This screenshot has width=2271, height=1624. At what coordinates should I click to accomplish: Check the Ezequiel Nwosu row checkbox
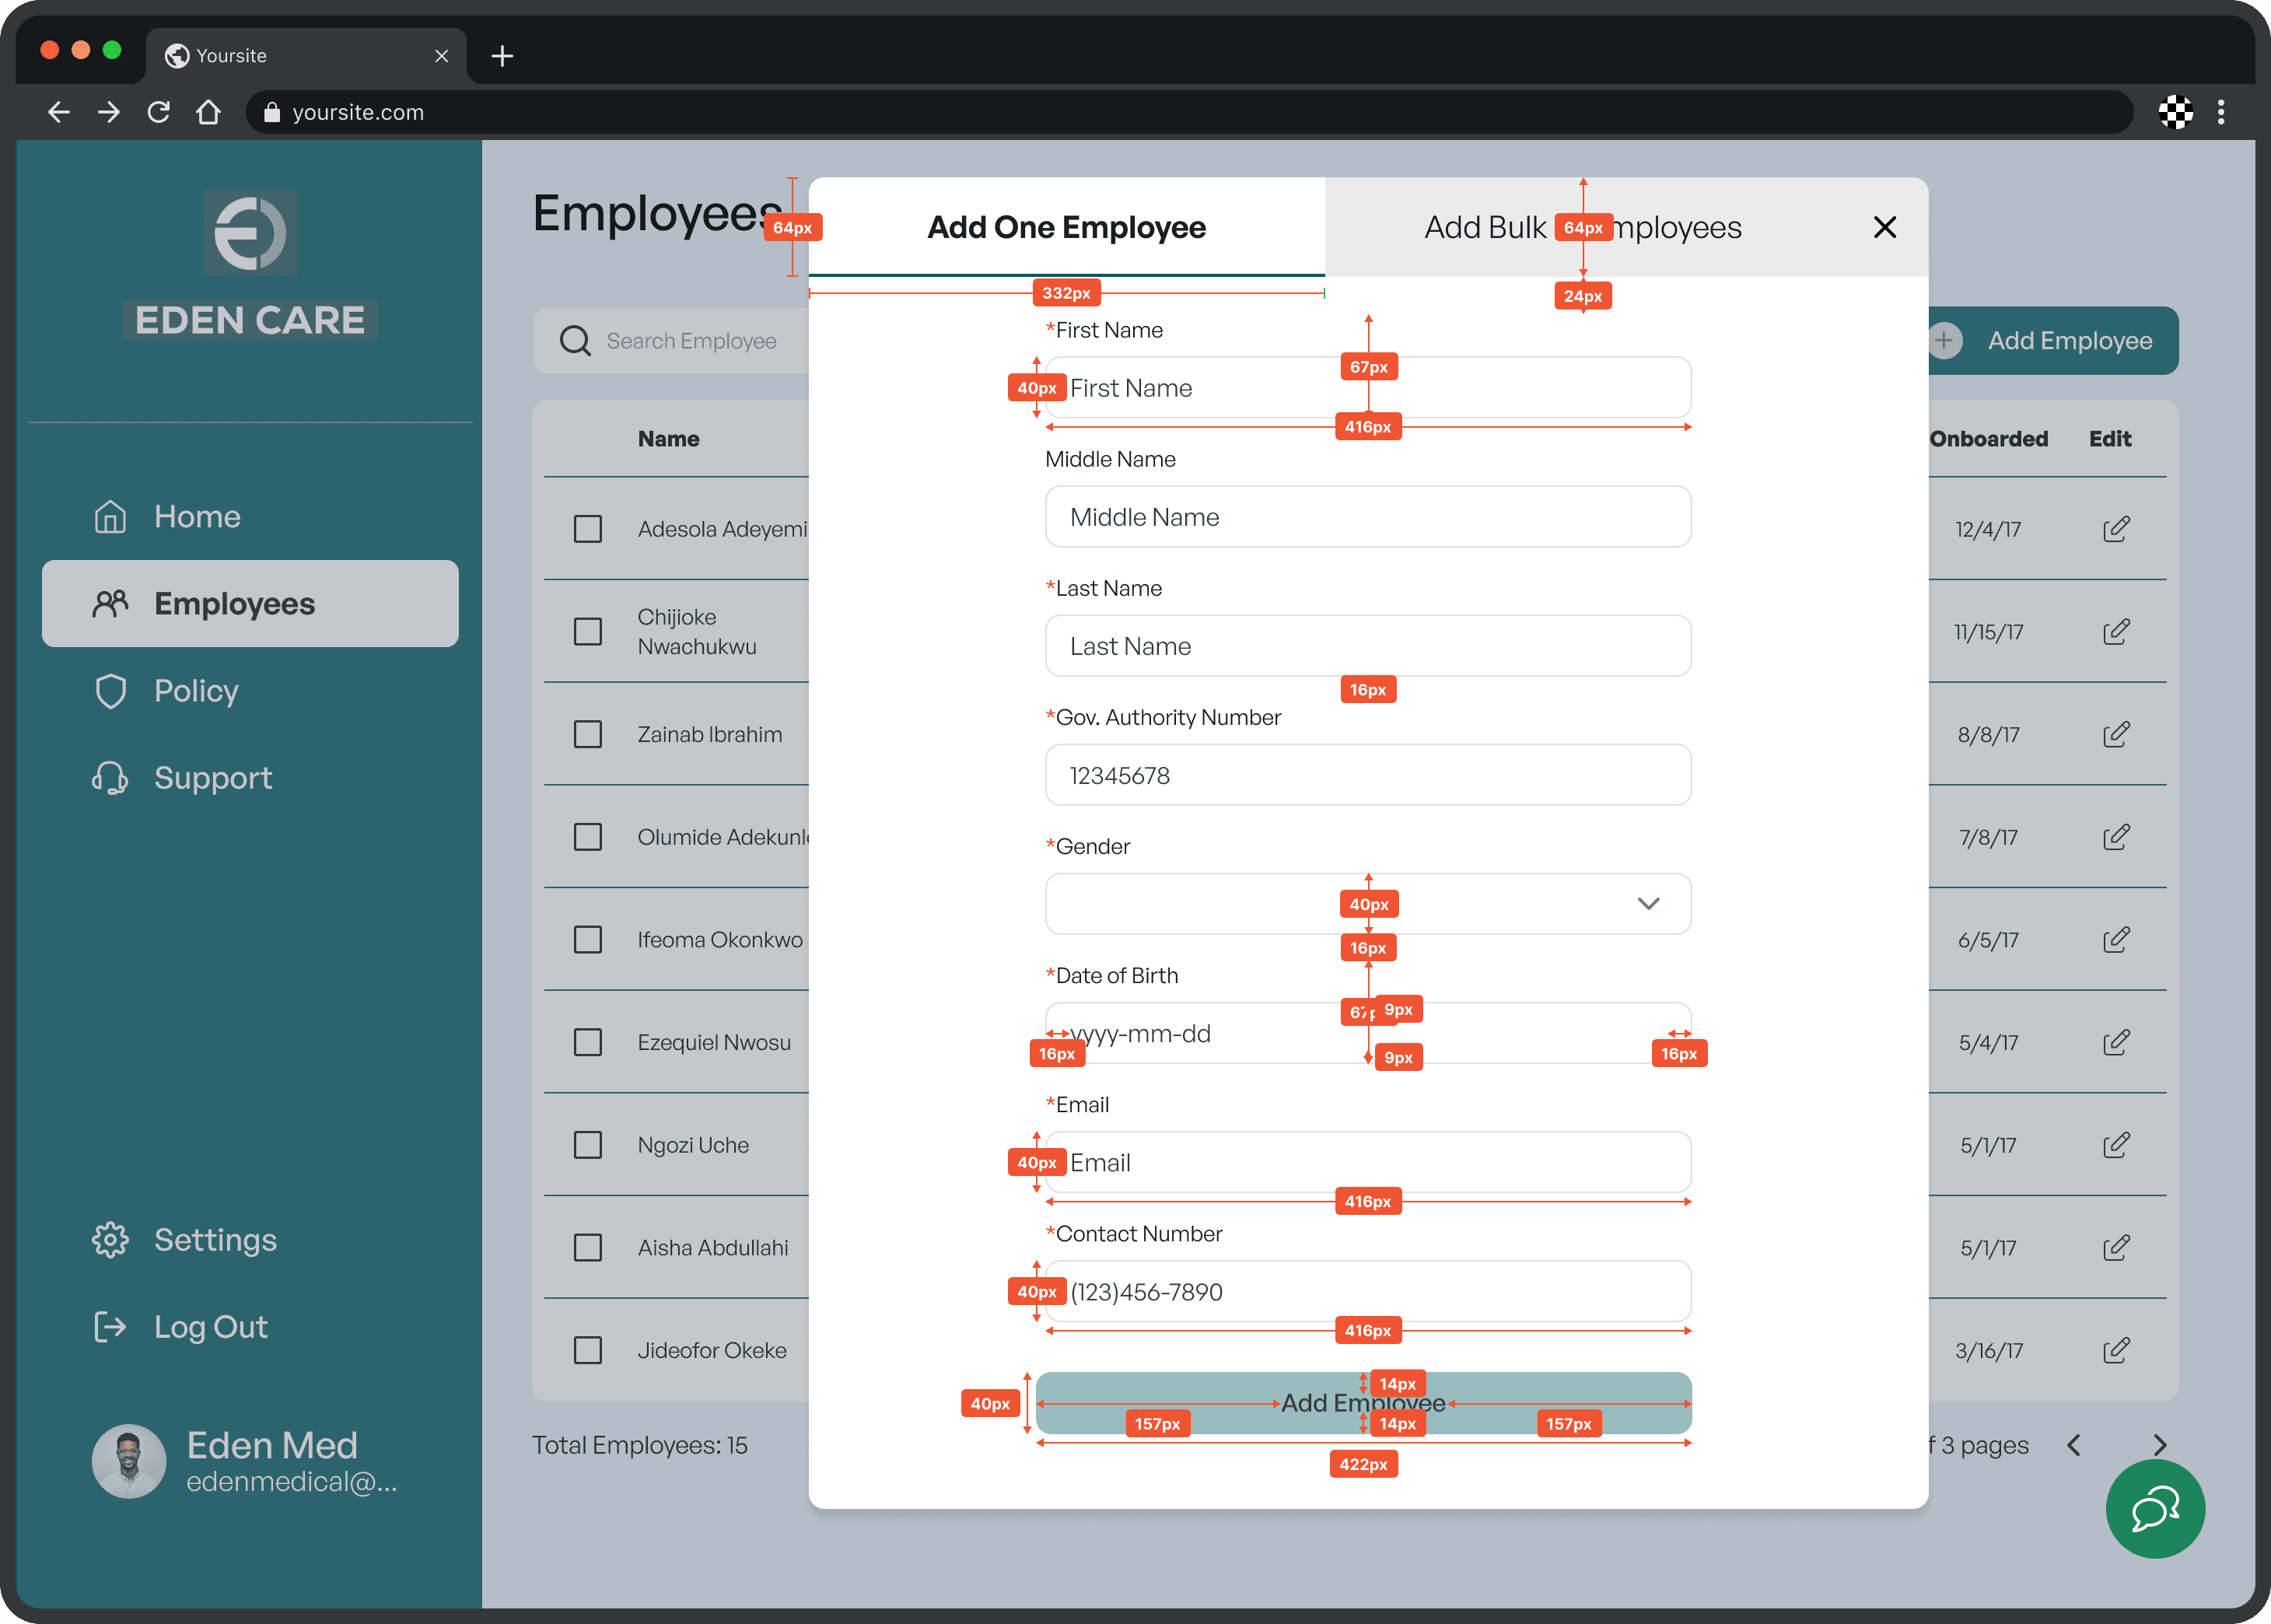588,1043
